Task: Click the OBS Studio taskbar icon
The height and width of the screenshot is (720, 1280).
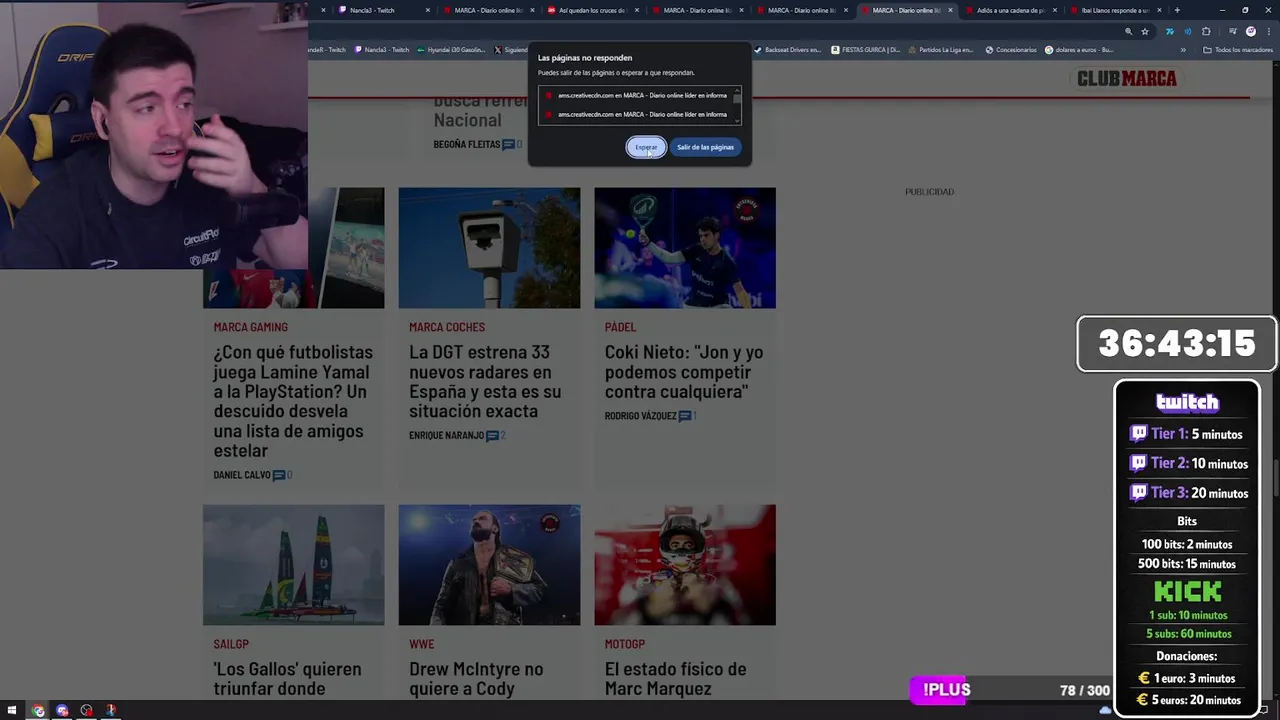Action: click(87, 710)
